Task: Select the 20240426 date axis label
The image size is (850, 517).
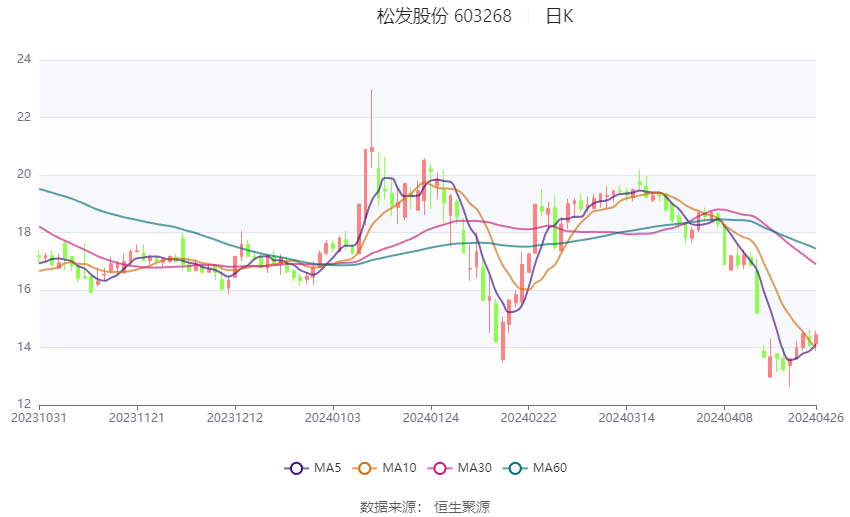Action: [816, 418]
